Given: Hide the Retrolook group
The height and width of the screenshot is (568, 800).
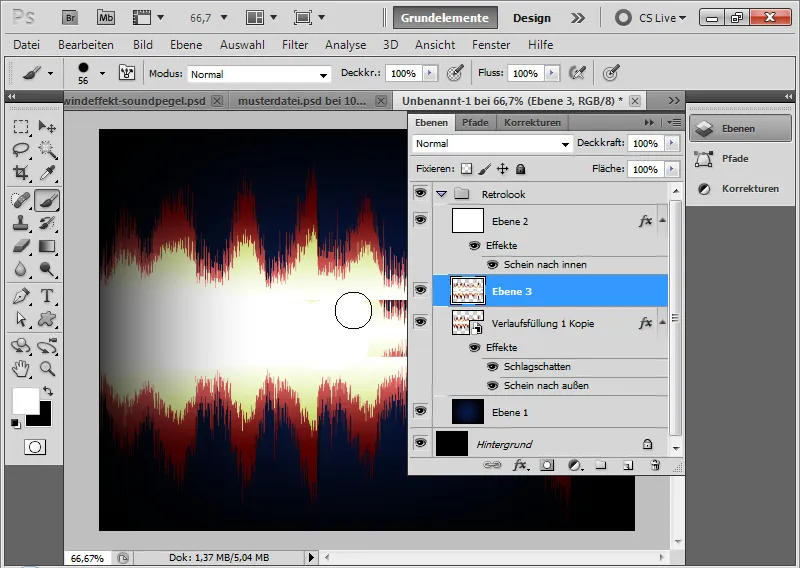Looking at the screenshot, I should coord(420,193).
